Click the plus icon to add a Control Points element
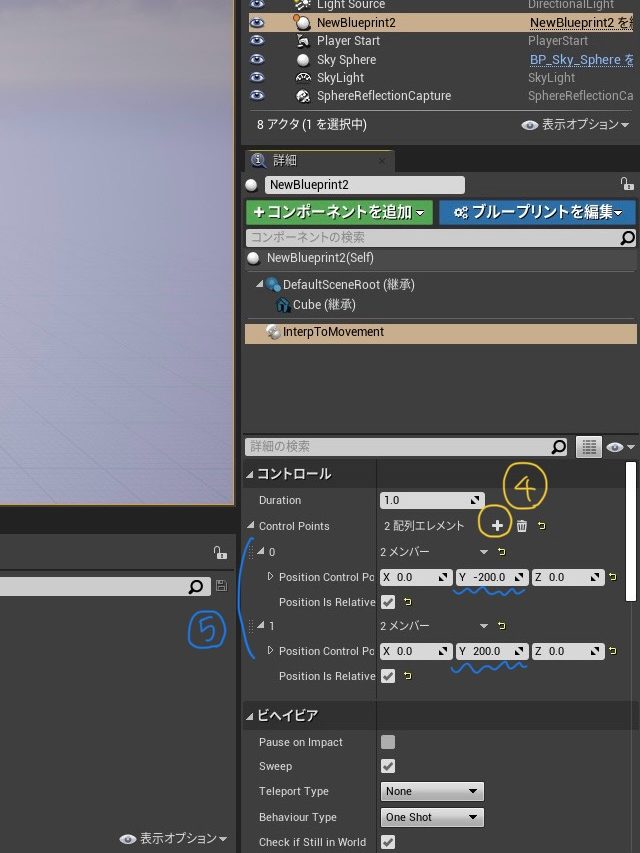Image resolution: width=640 pixels, height=853 pixels. (x=497, y=526)
